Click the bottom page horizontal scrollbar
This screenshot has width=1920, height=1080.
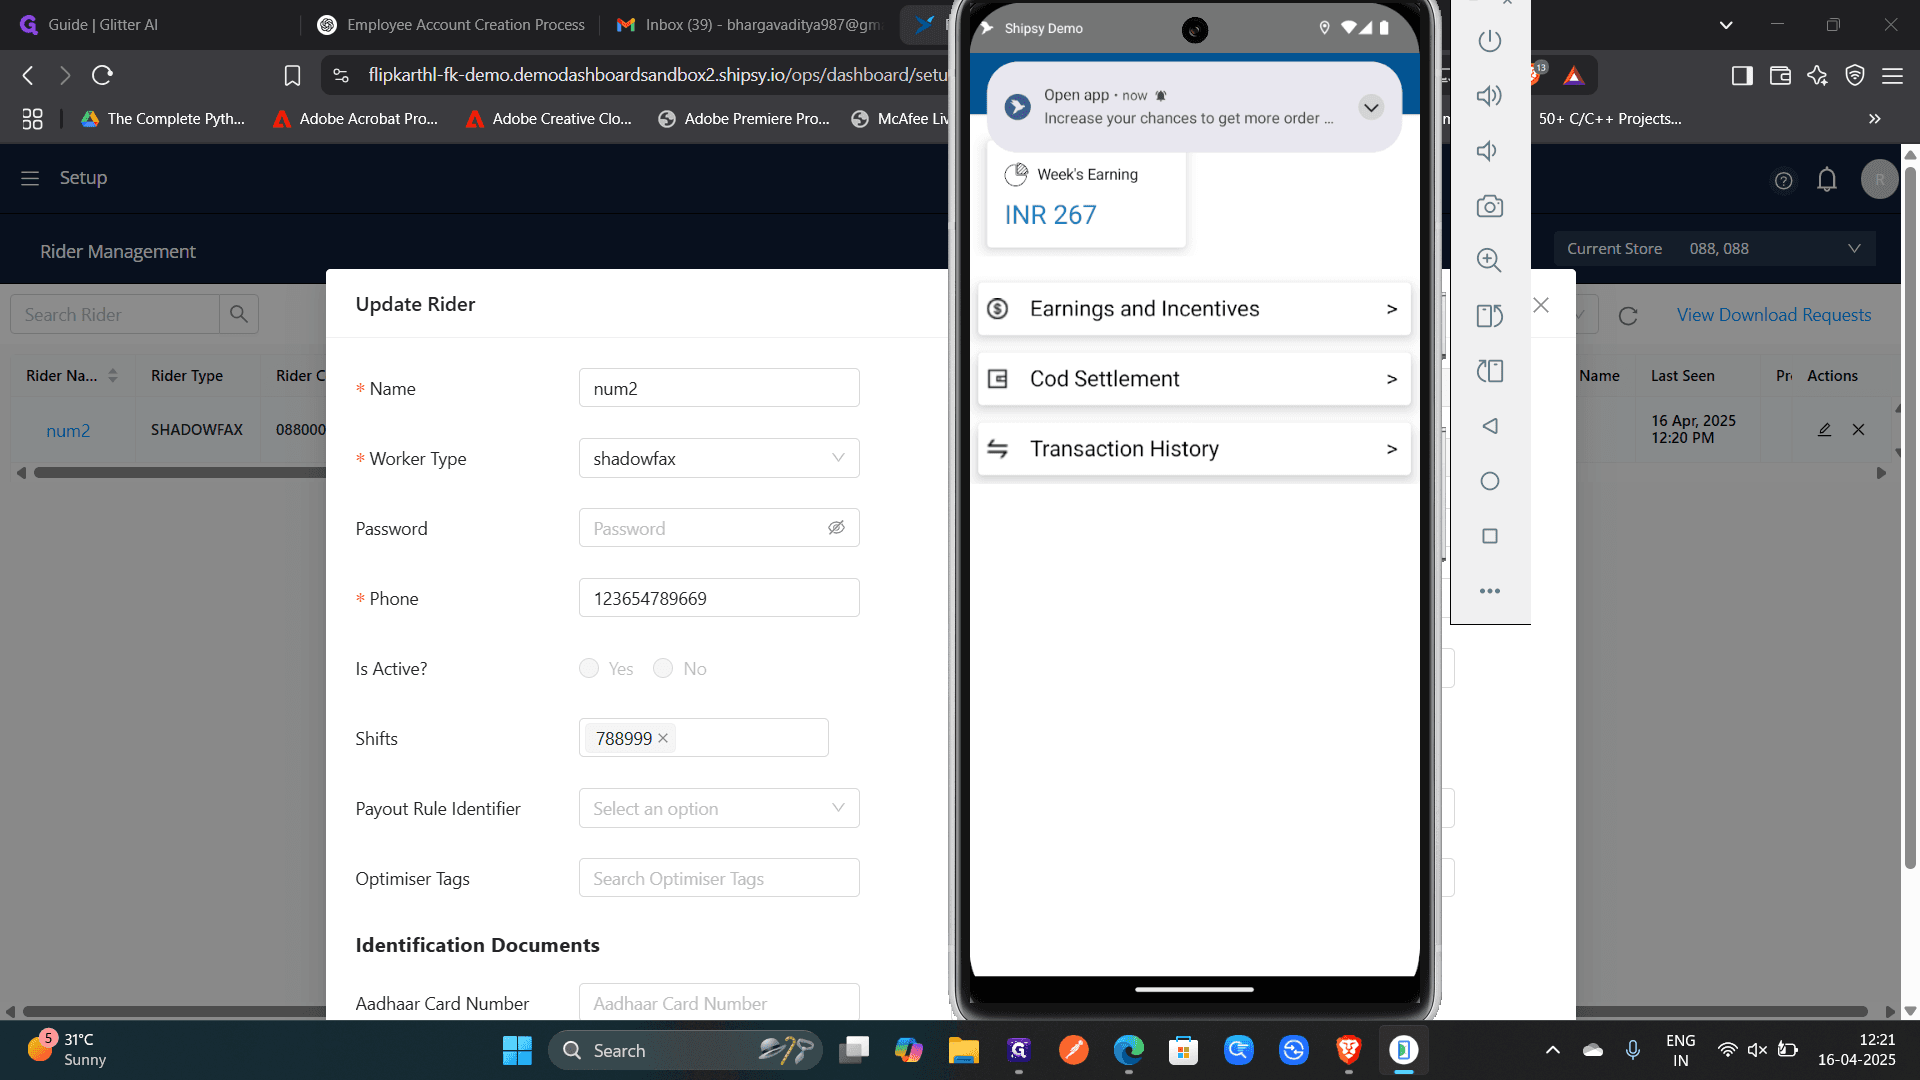945,1012
